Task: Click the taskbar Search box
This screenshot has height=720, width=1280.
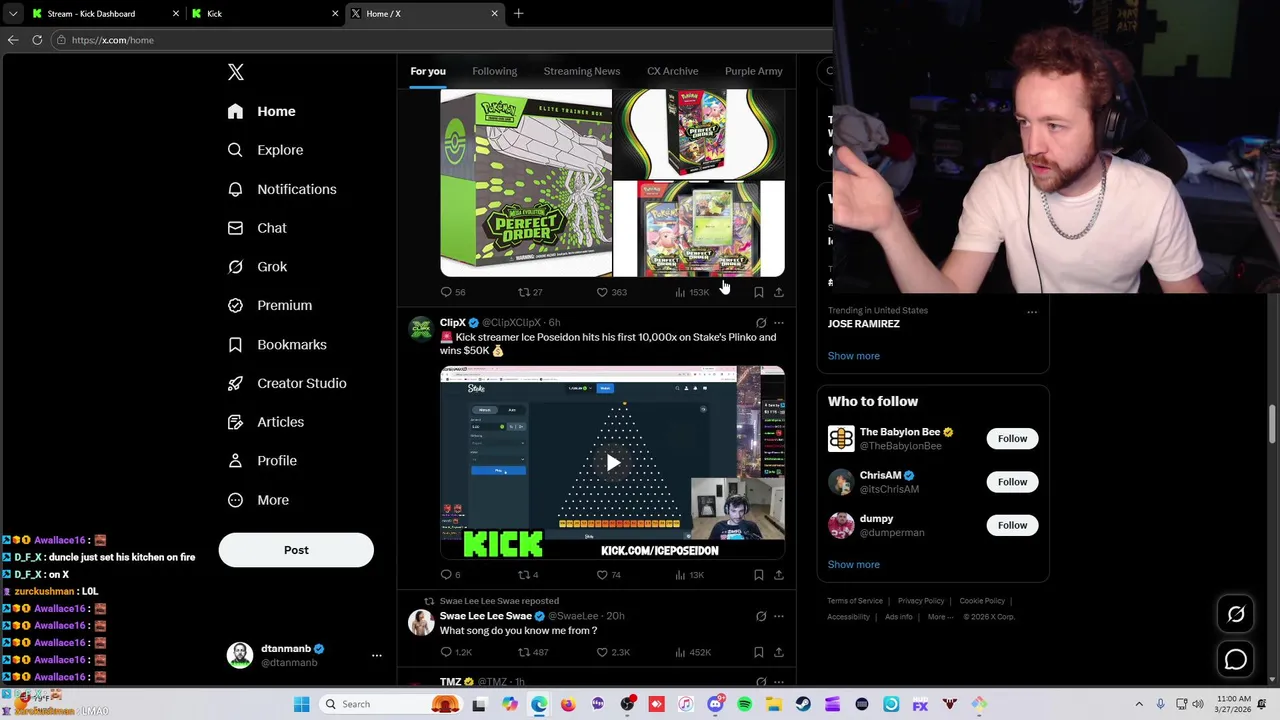Action: coord(390,704)
